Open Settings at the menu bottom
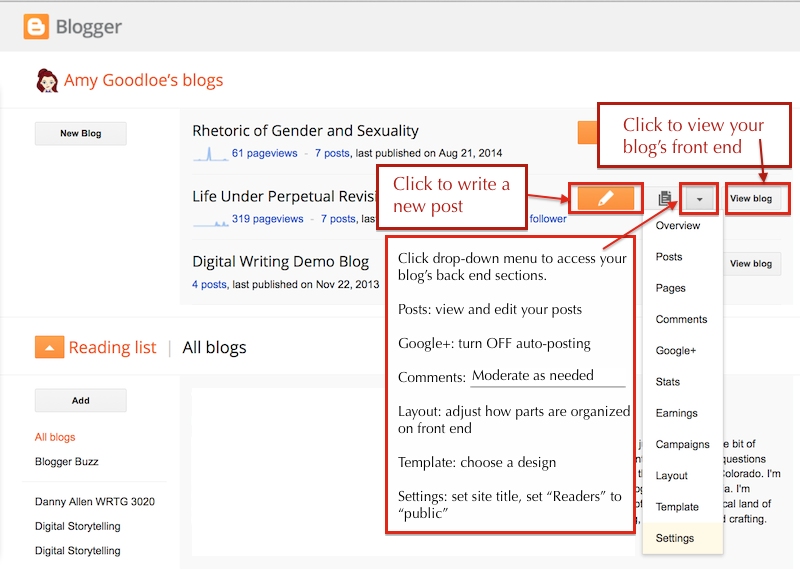This screenshot has width=800, height=569. tap(683, 538)
